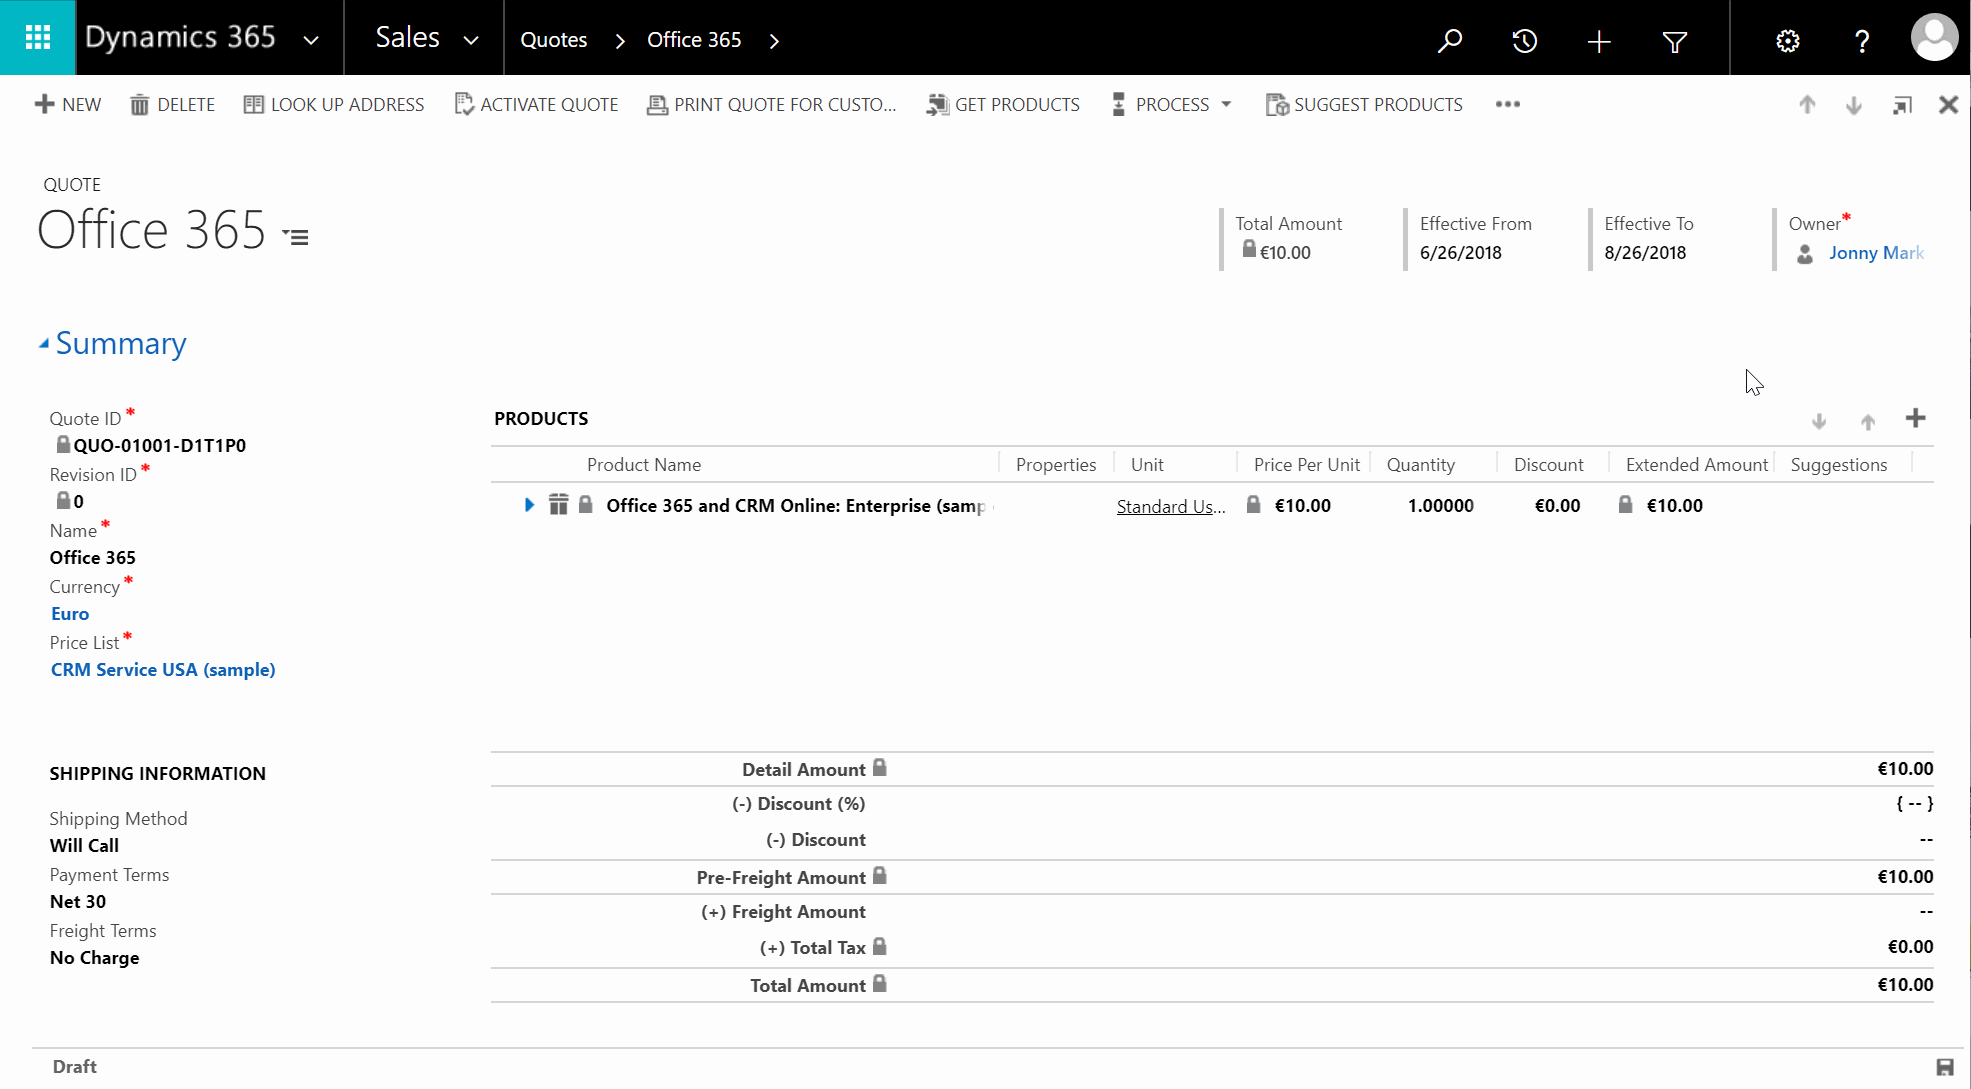Screen dimensions: 1971x1089
Task: Open the app launcher waffle icon
Action: tap(37, 38)
